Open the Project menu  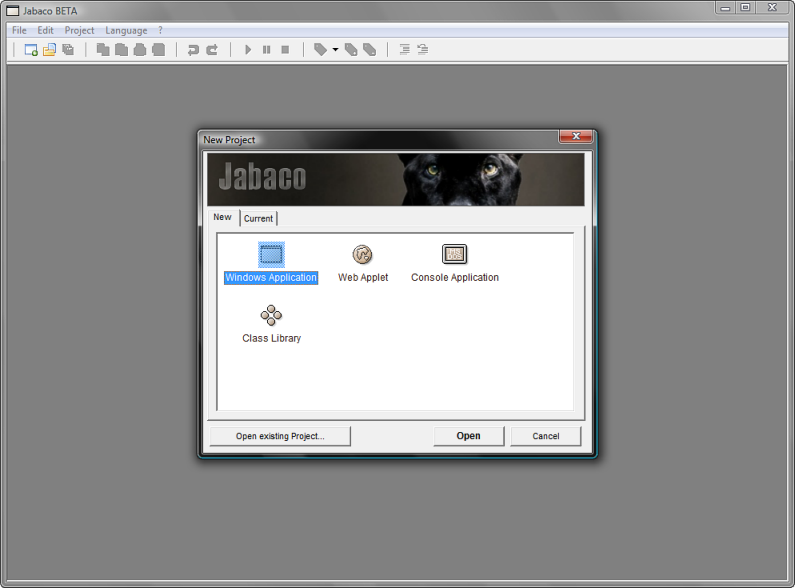click(x=79, y=30)
